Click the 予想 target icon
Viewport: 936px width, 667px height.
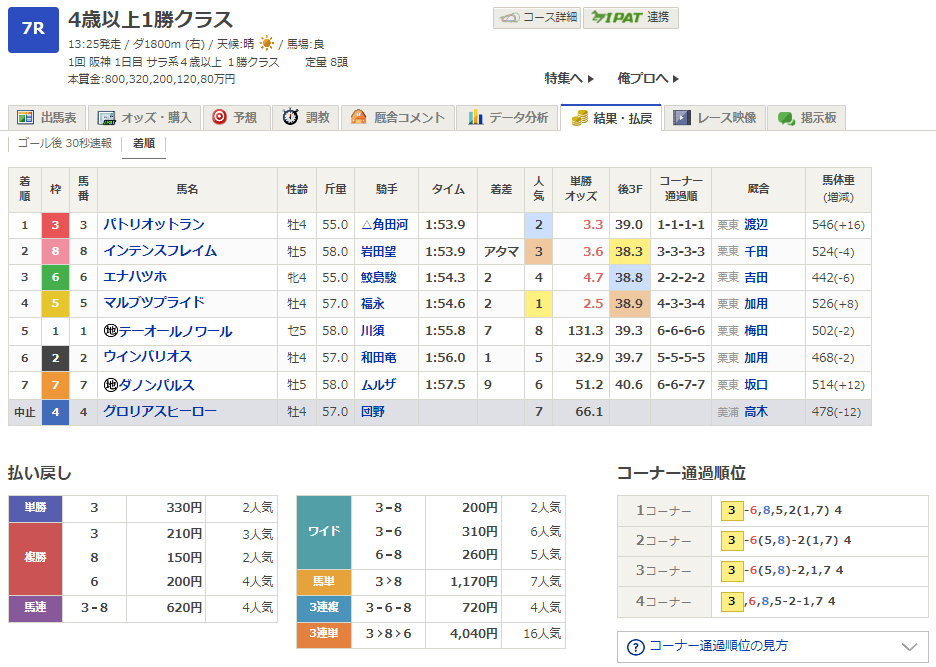click(x=219, y=118)
